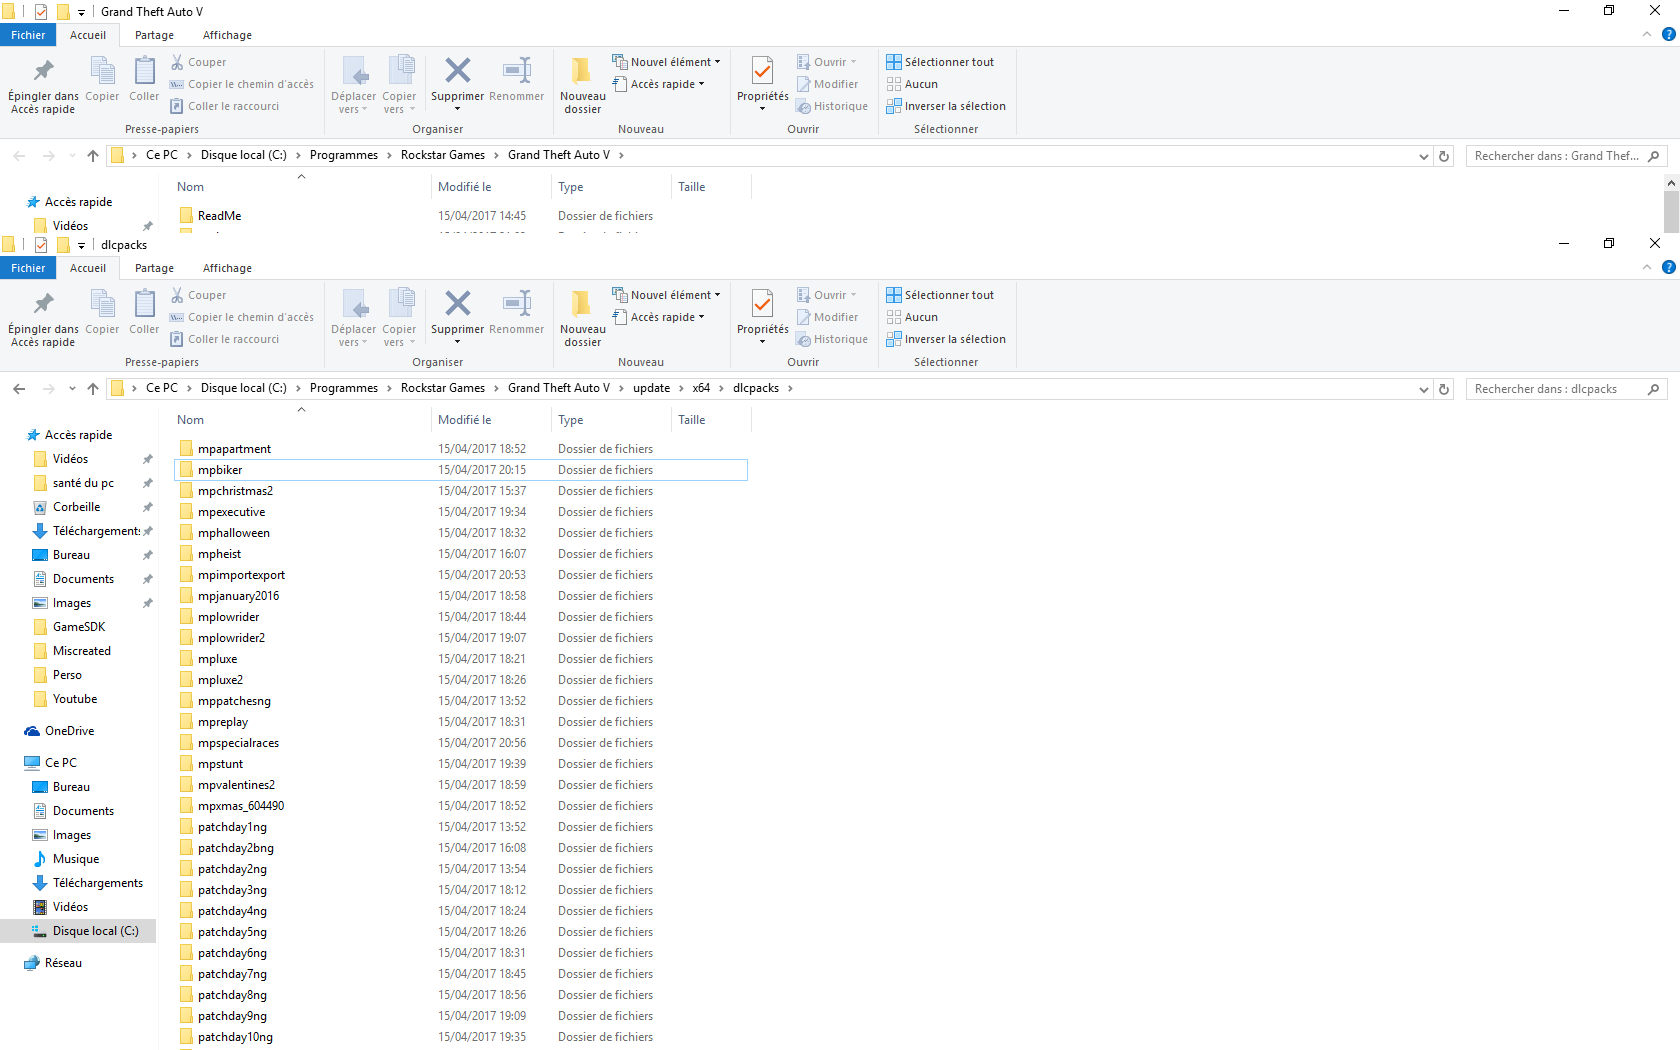Select santé du pc in quick access
The height and width of the screenshot is (1050, 1680).
(x=73, y=483)
